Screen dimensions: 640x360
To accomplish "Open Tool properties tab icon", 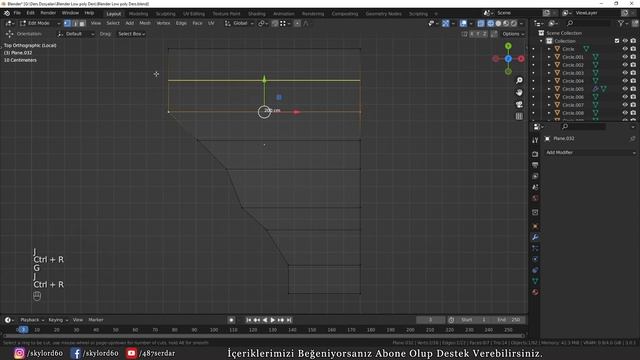I will pyautogui.click(x=535, y=140).
